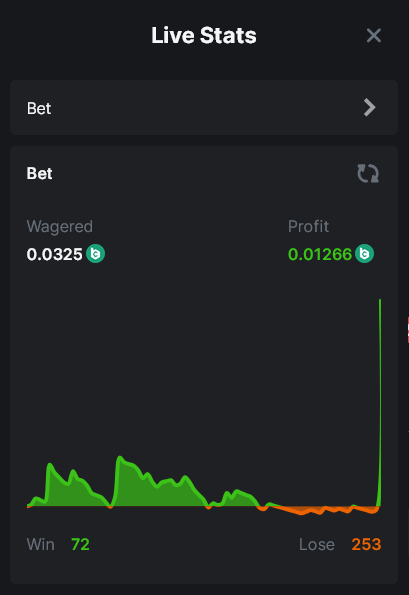Open the Bet selector row

204,107
